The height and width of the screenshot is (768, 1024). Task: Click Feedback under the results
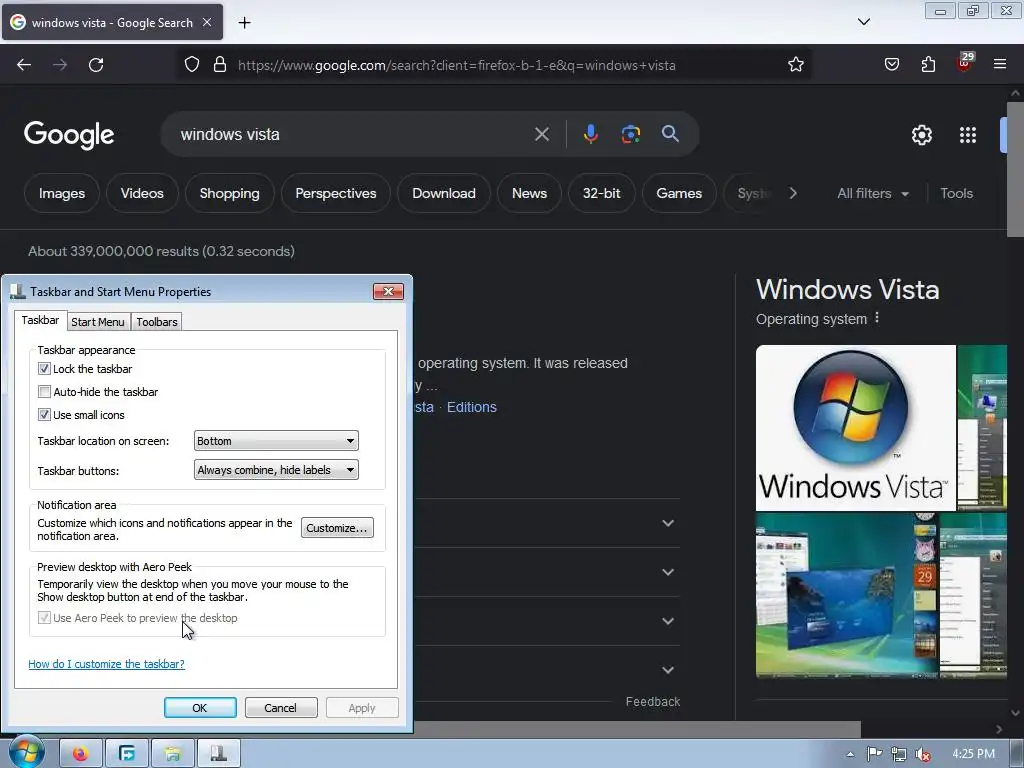point(652,701)
